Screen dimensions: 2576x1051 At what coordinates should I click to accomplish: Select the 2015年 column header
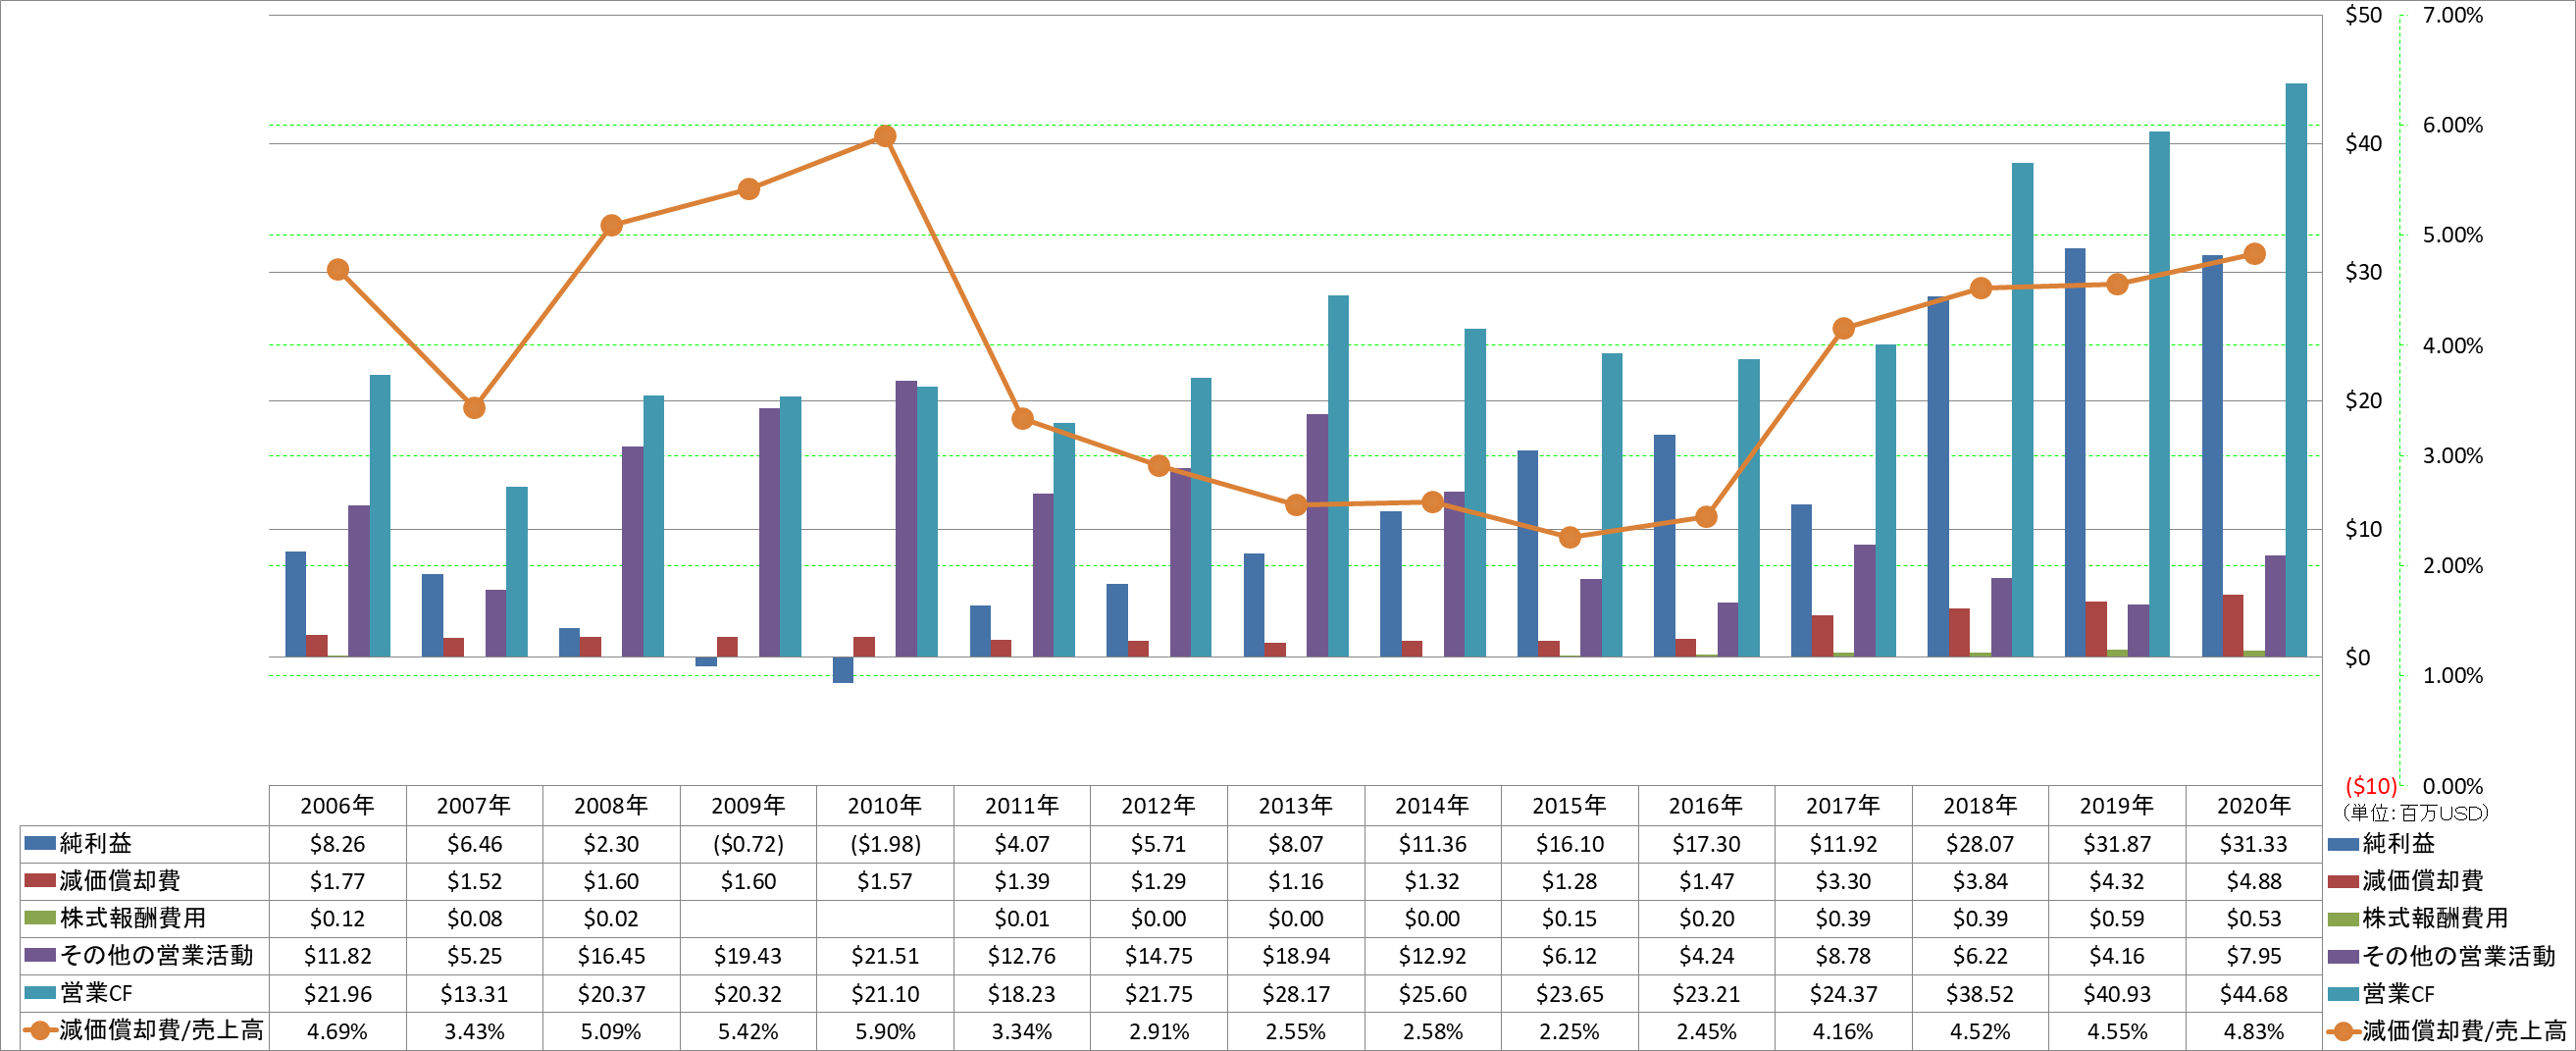tap(1569, 805)
